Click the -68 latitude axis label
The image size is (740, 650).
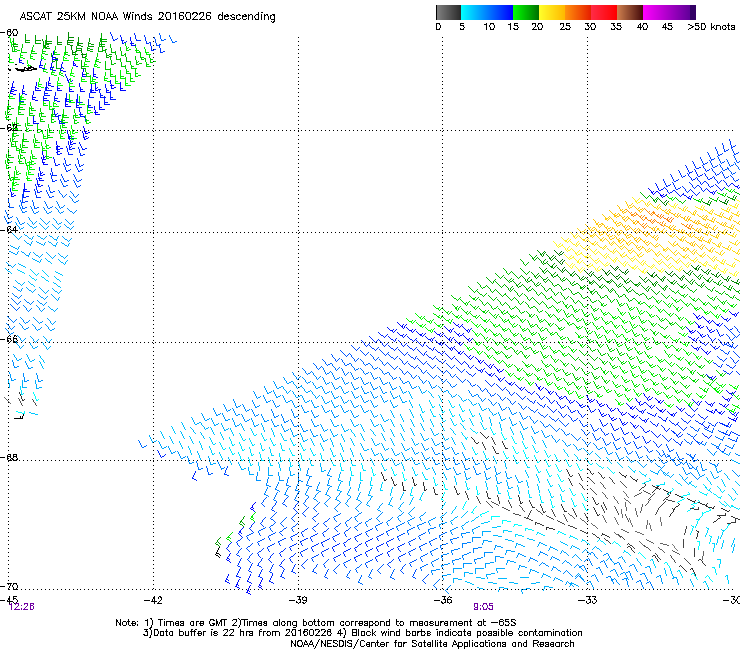pos(9,457)
